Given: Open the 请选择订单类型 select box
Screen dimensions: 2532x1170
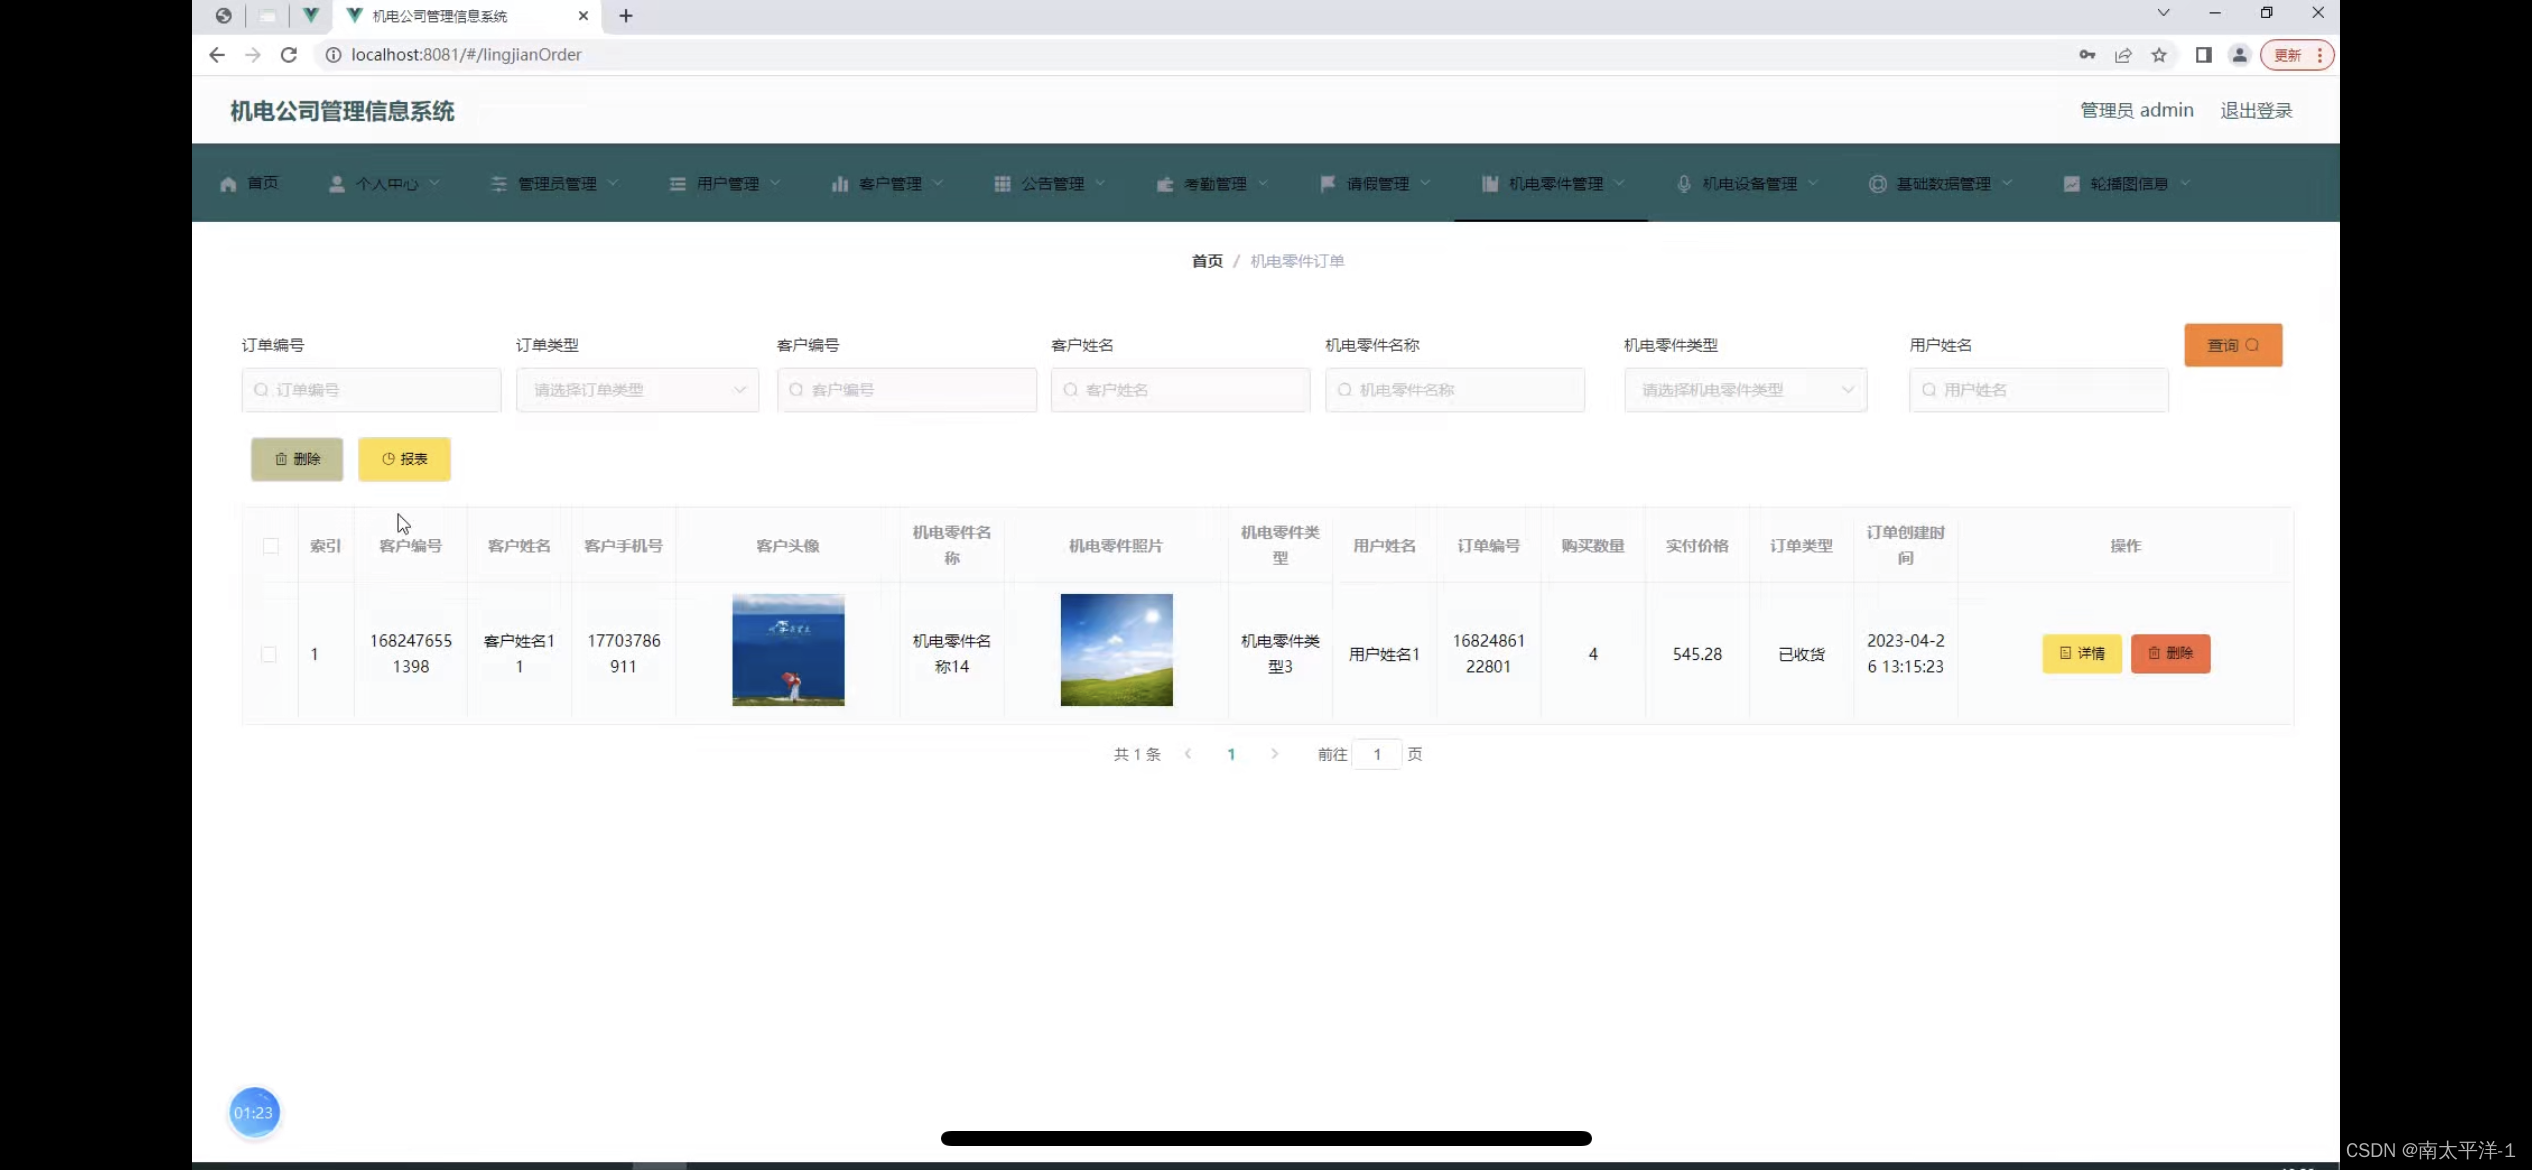Looking at the screenshot, I should click(638, 390).
